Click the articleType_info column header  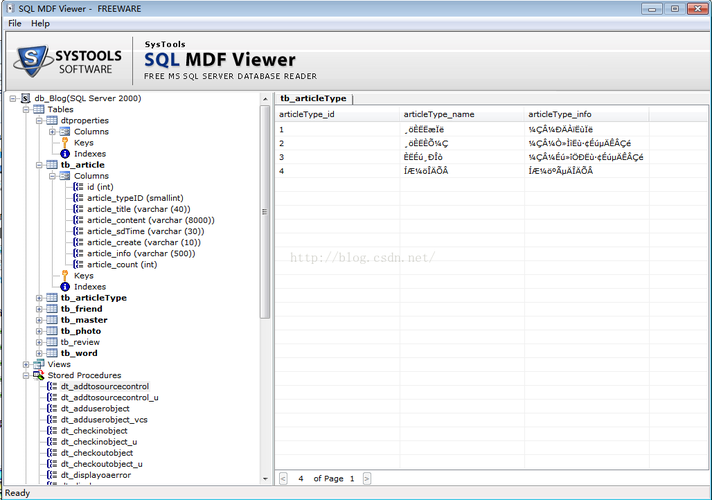point(587,114)
